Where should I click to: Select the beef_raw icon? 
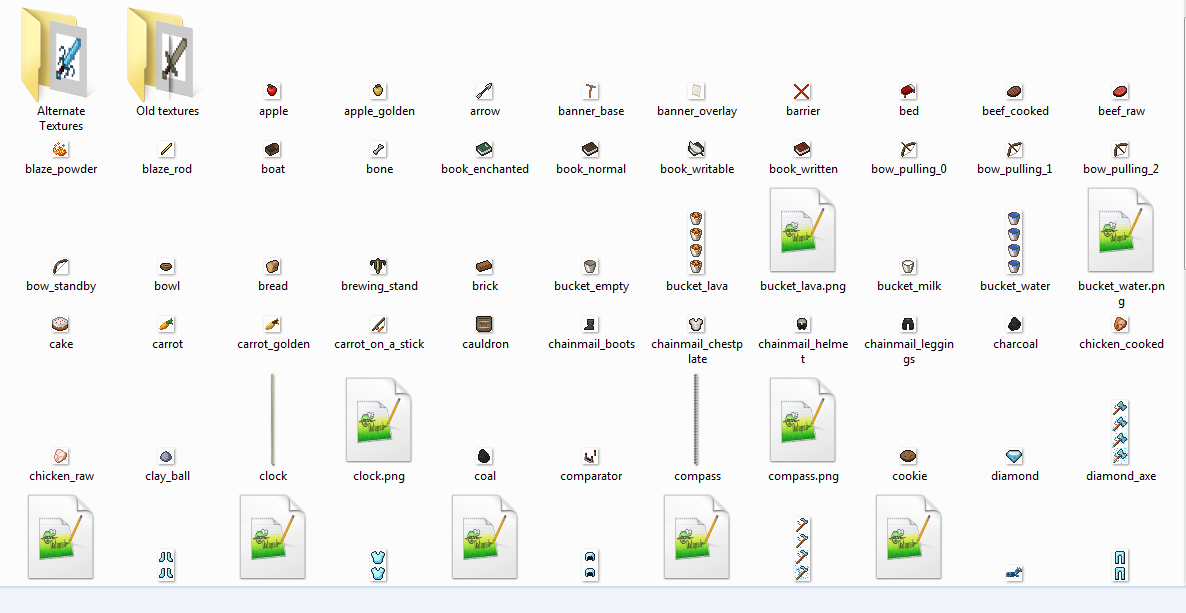point(1120,91)
